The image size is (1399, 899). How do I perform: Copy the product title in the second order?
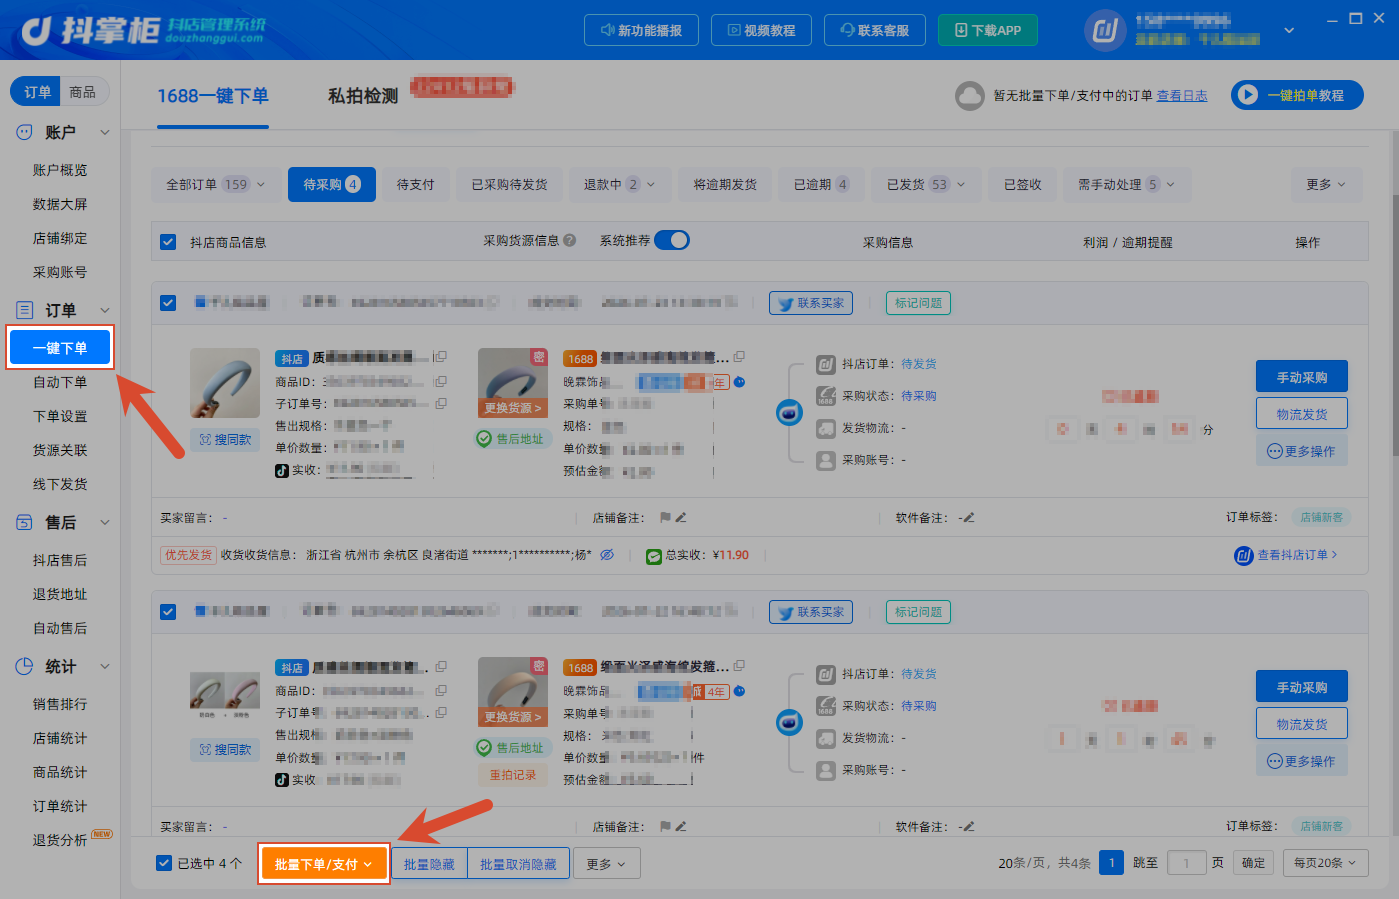(x=440, y=666)
